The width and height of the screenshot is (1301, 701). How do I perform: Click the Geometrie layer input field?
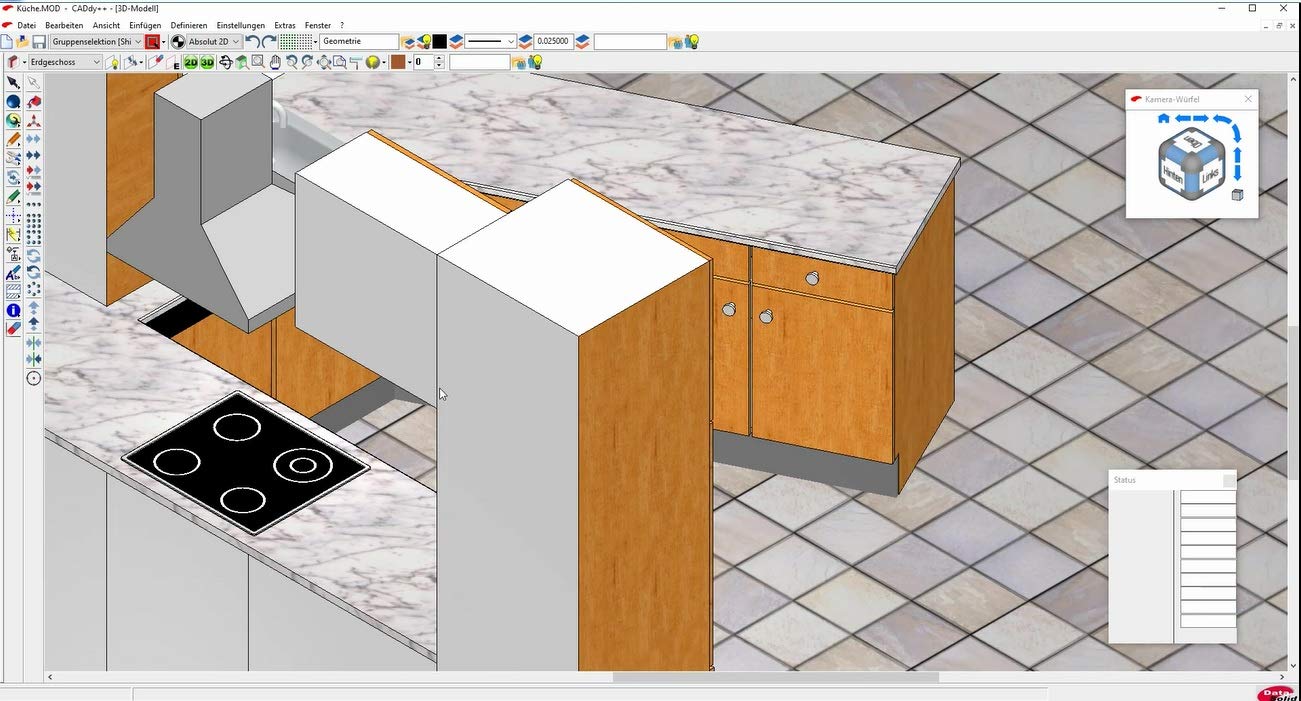pyautogui.click(x=359, y=42)
